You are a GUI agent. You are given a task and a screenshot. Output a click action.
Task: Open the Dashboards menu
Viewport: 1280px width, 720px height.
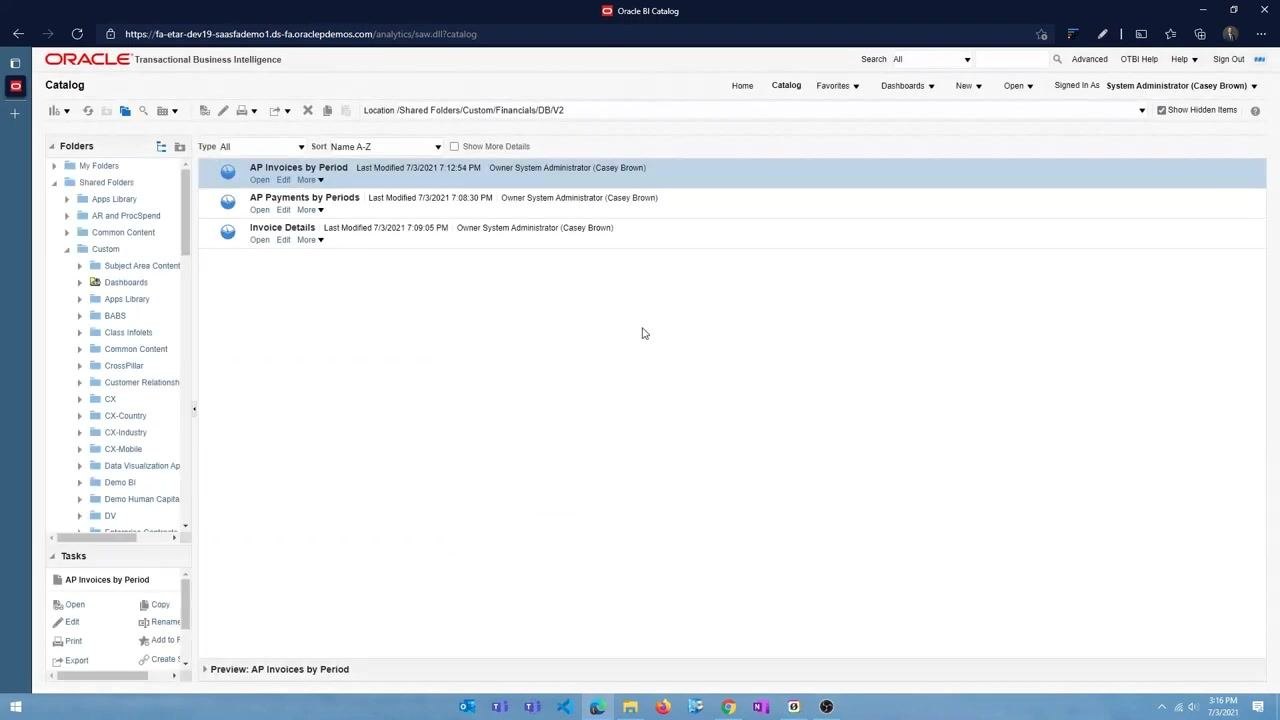point(908,86)
